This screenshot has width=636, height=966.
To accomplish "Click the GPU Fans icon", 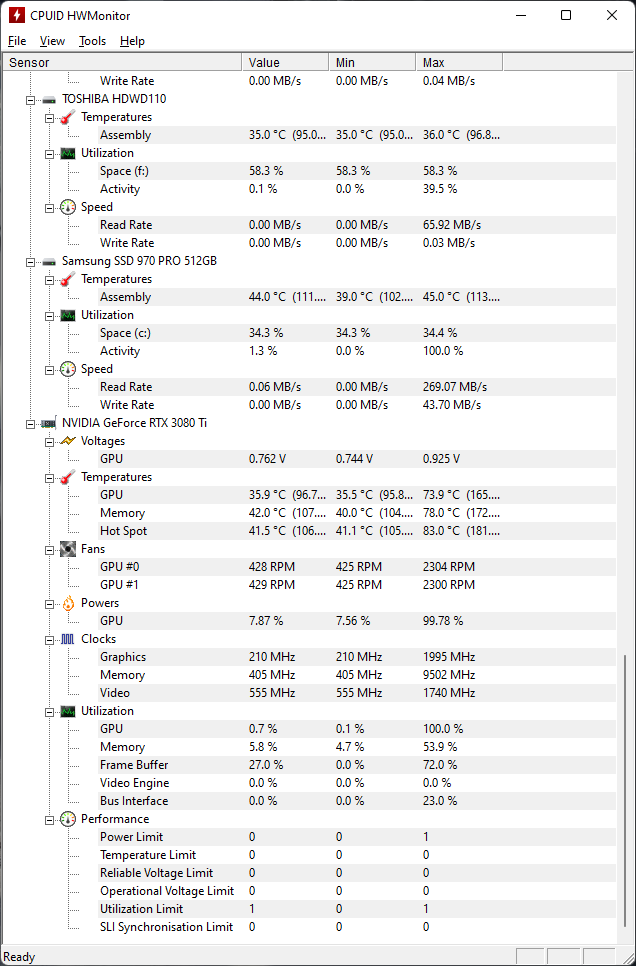I will click(68, 549).
